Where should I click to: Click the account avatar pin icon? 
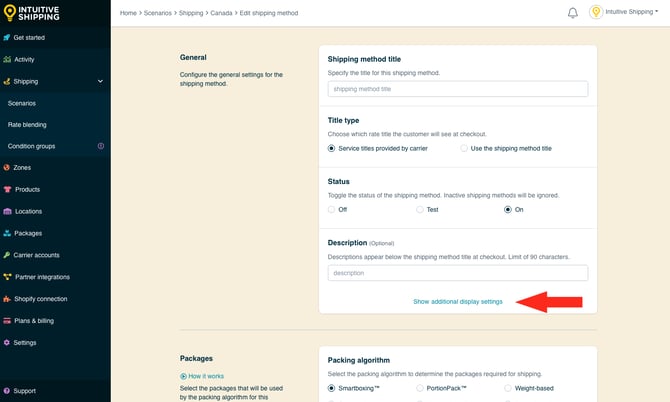[596, 12]
